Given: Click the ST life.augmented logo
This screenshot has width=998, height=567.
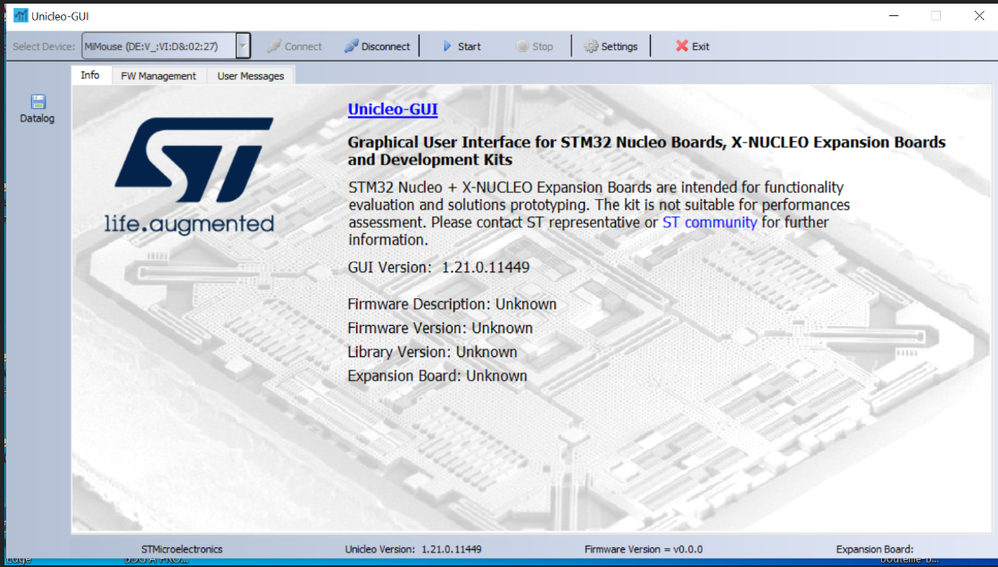Looking at the screenshot, I should coord(190,176).
